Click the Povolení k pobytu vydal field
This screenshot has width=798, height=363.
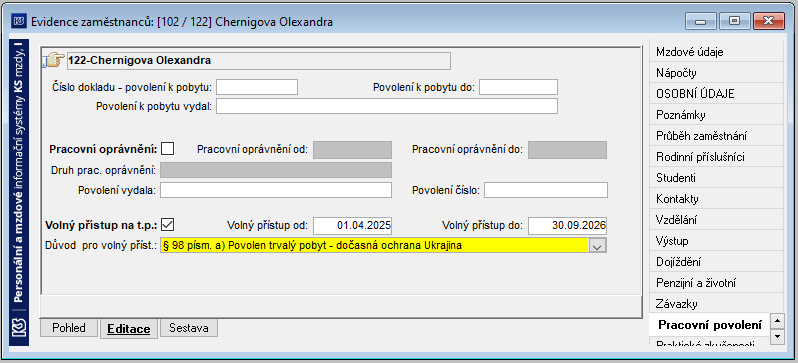click(387, 106)
